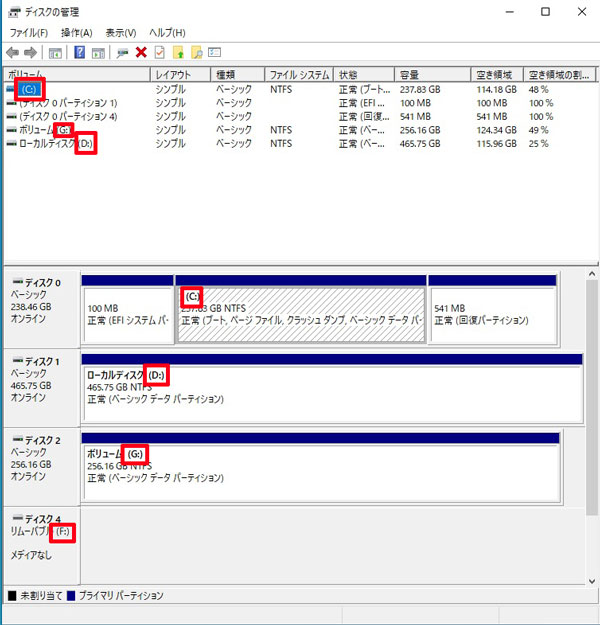The height and width of the screenshot is (625, 600).
Task: Open the ヘルプ(H) menu
Action: [167, 33]
